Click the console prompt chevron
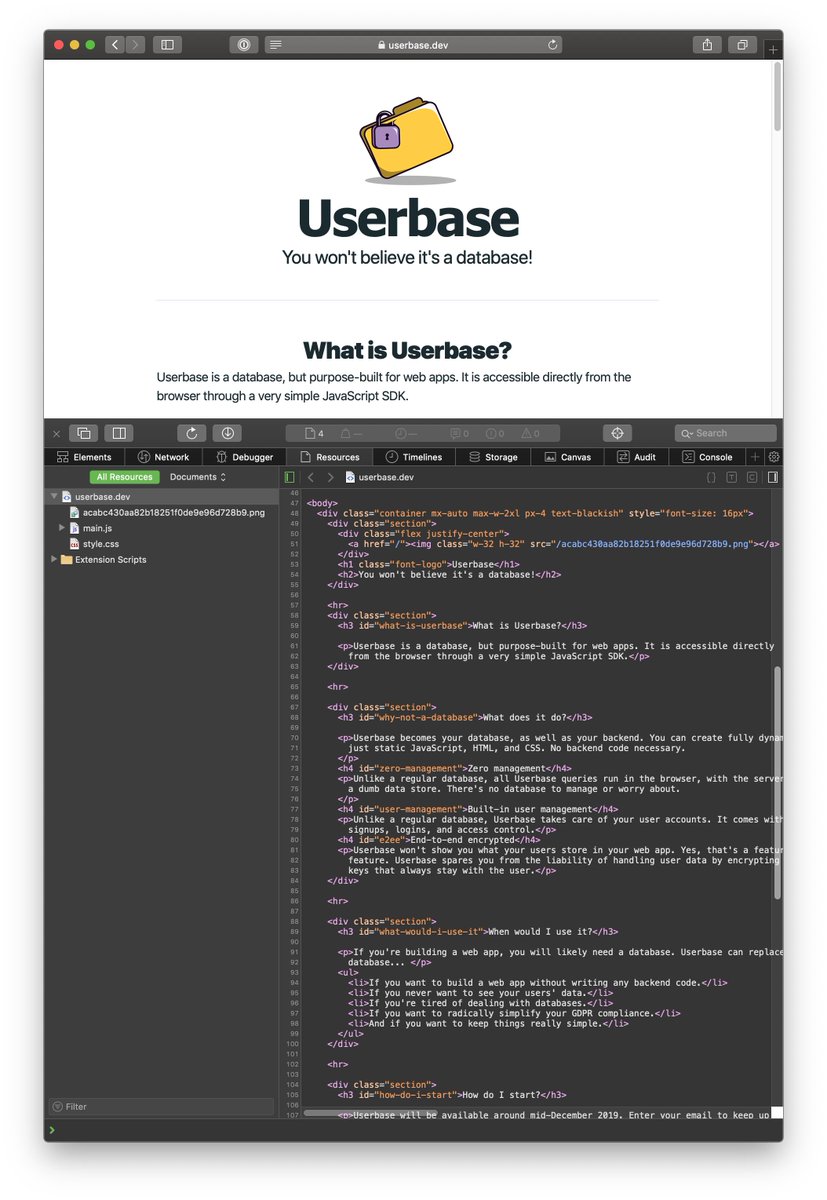The width and height of the screenshot is (827, 1200). coord(53,1130)
